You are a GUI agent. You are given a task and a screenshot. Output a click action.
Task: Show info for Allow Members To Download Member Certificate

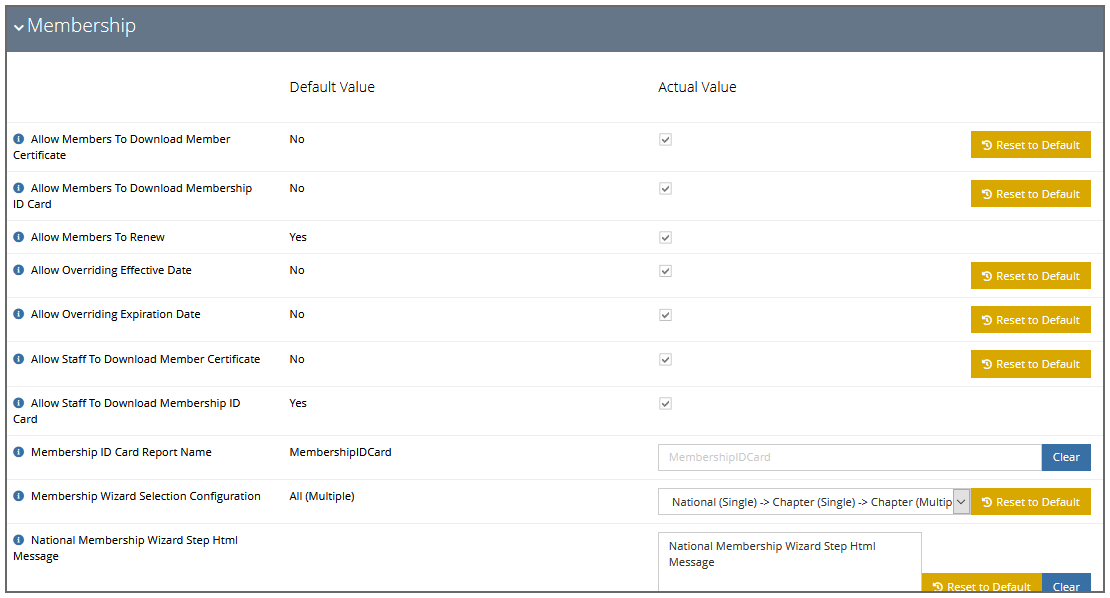click(x=19, y=139)
